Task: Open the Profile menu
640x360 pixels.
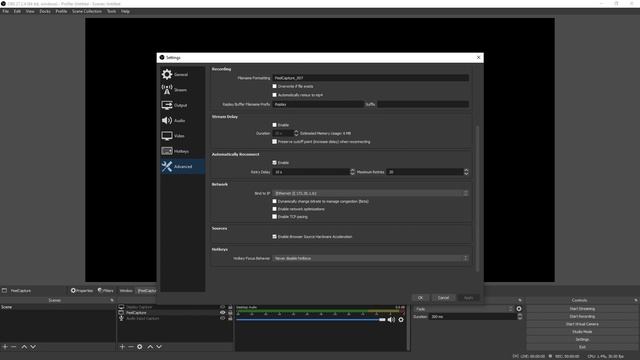Action: pyautogui.click(x=61, y=11)
